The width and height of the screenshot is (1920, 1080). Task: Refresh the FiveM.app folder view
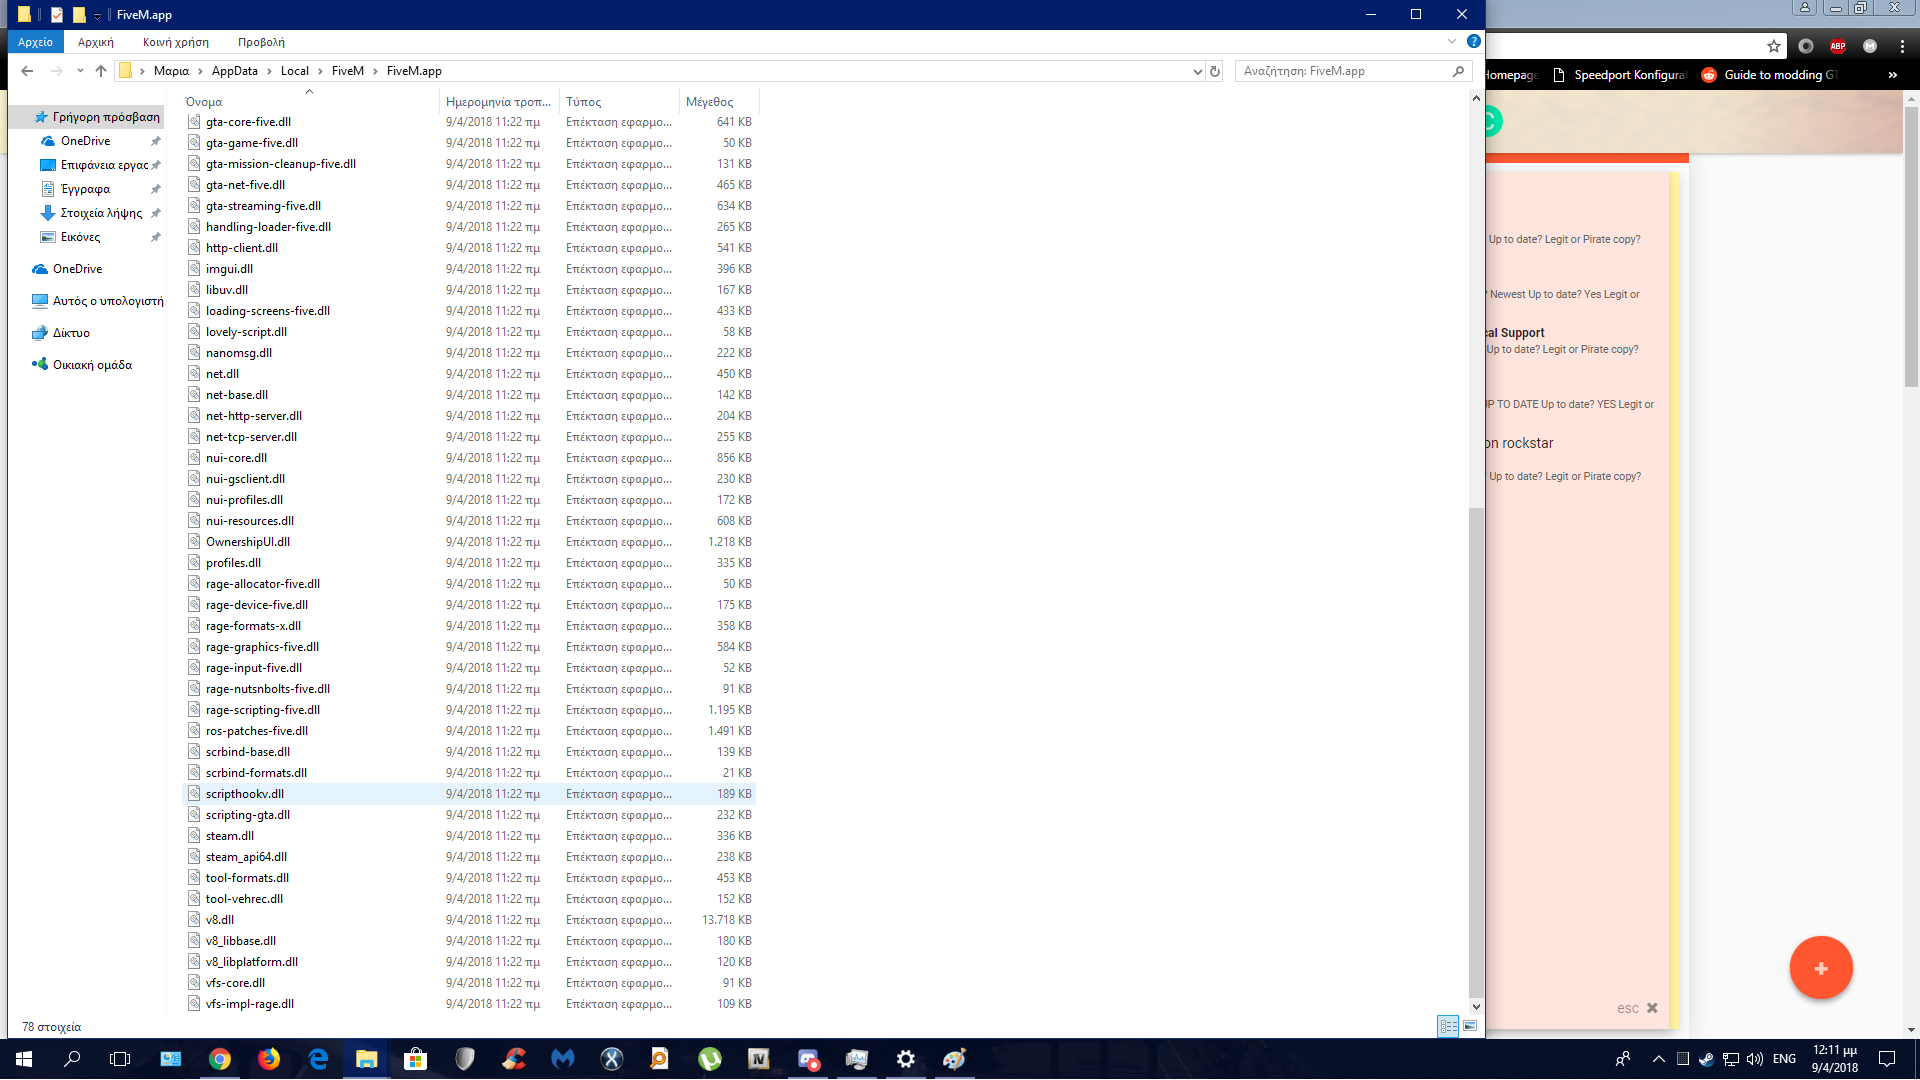(x=1215, y=71)
